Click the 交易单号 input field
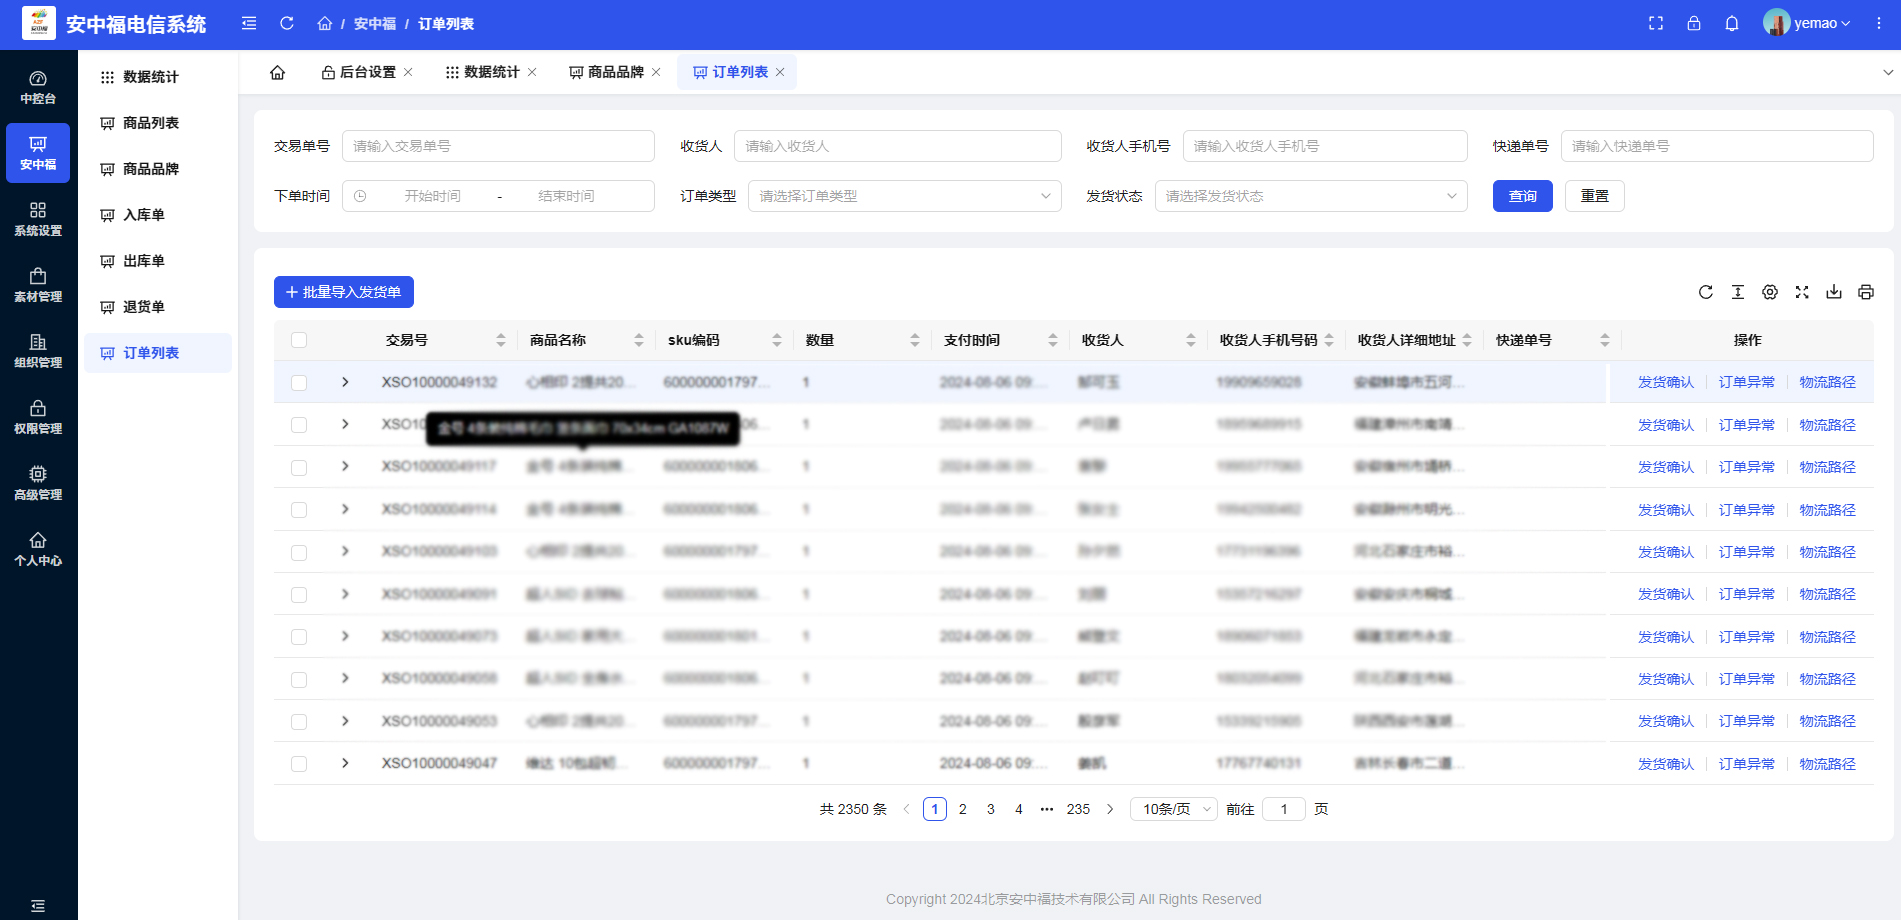Image resolution: width=1901 pixels, height=920 pixels. (x=498, y=146)
